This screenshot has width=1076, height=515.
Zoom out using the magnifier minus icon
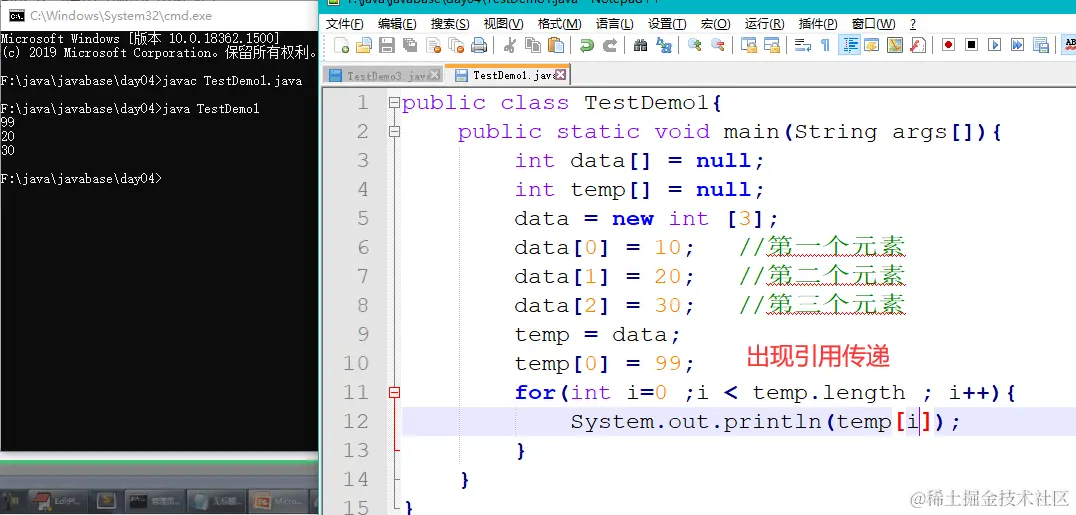718,45
